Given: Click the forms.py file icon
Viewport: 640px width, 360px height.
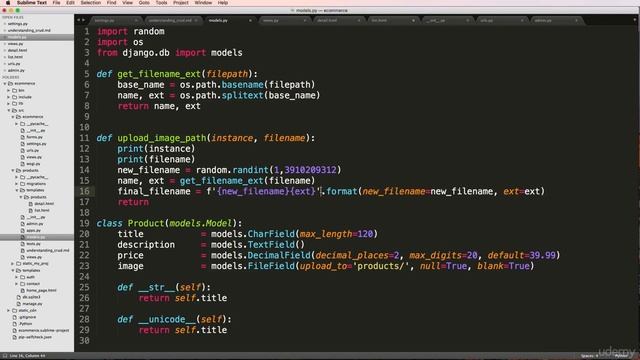Looking at the screenshot, I should (23, 137).
